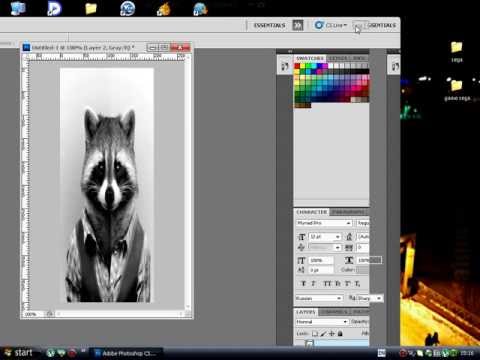This screenshot has height=360, width=480.
Task: Click the status bar icon beside zoom field
Action: [49, 314]
